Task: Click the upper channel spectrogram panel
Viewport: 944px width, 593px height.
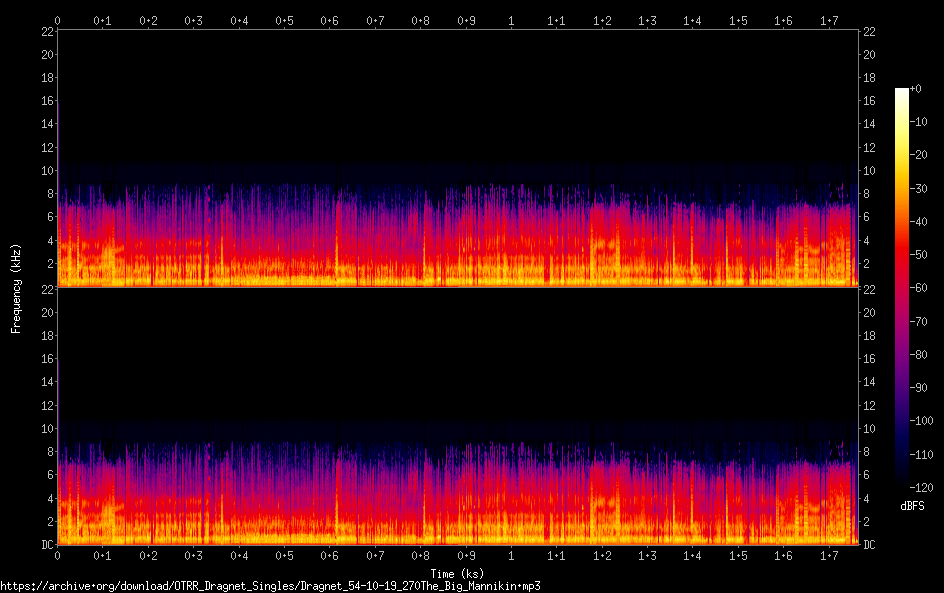Action: tap(457, 158)
